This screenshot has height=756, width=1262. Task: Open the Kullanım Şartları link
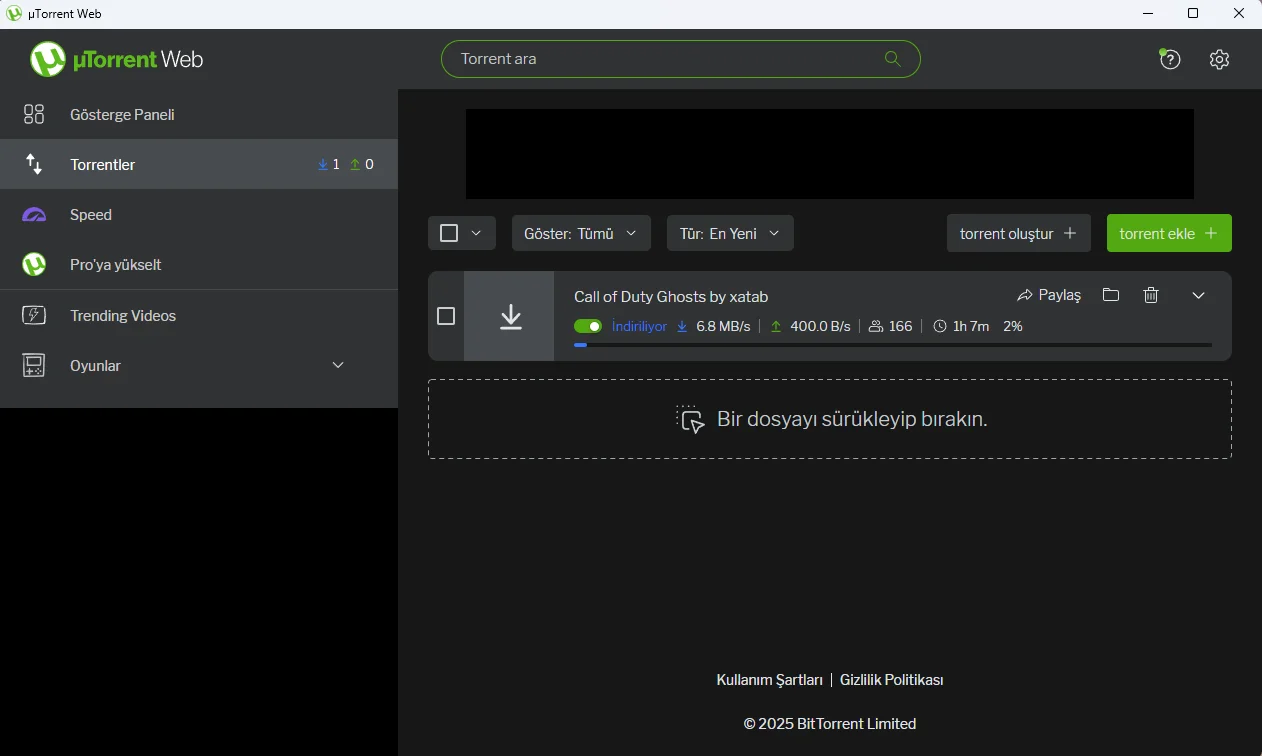769,680
